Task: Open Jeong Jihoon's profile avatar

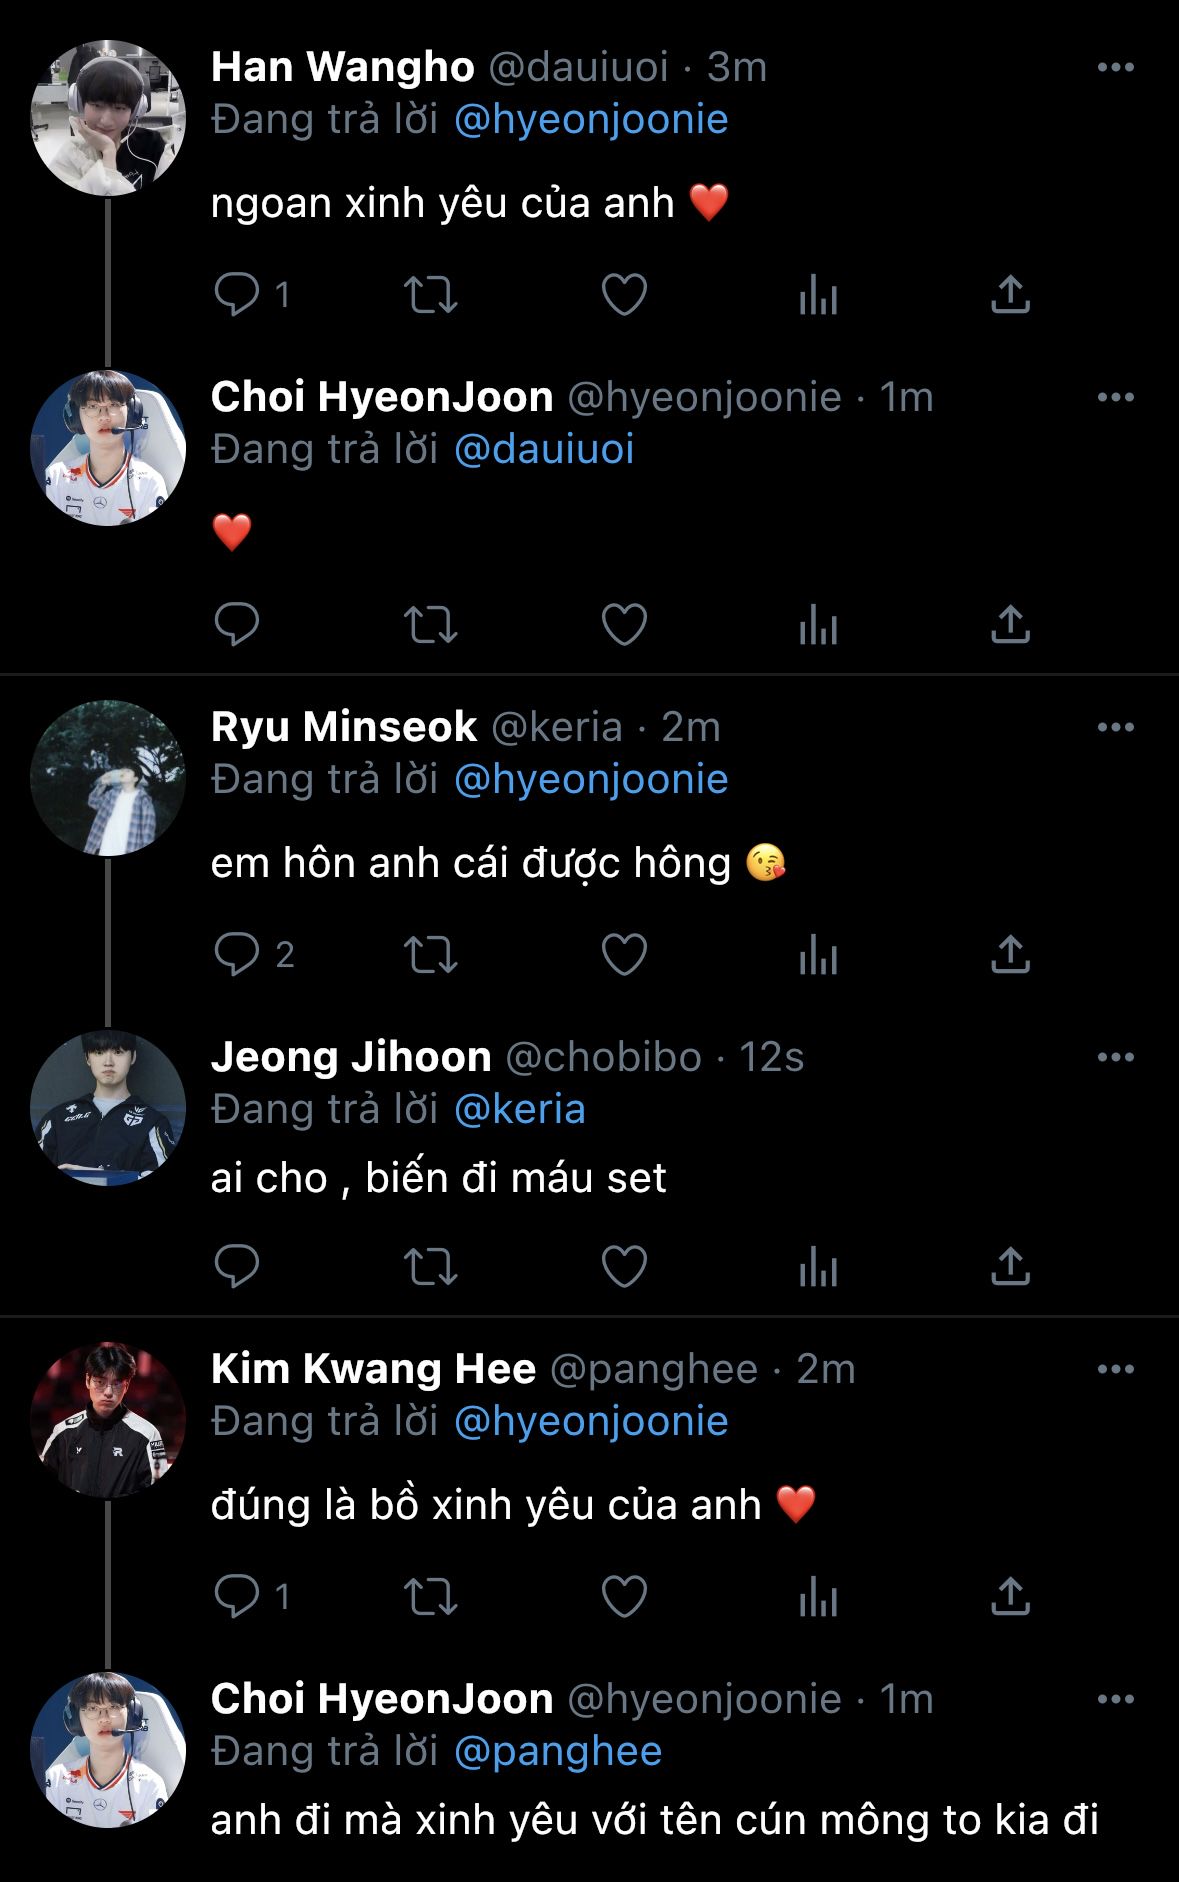Action: point(108,1108)
